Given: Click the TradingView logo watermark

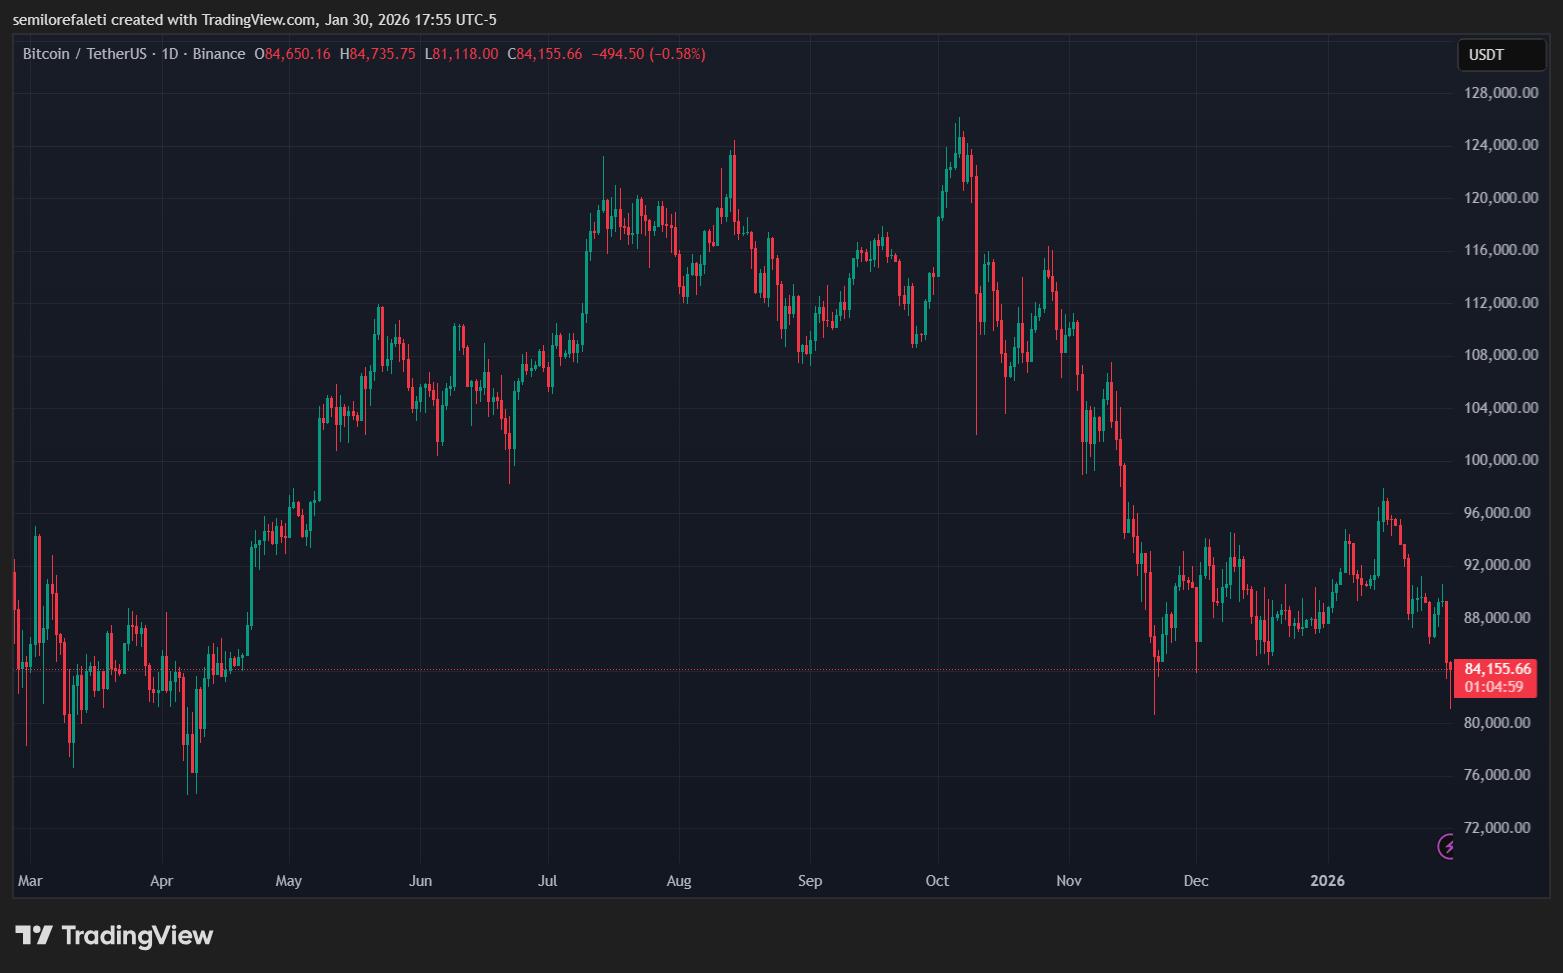Looking at the screenshot, I should click(x=115, y=935).
